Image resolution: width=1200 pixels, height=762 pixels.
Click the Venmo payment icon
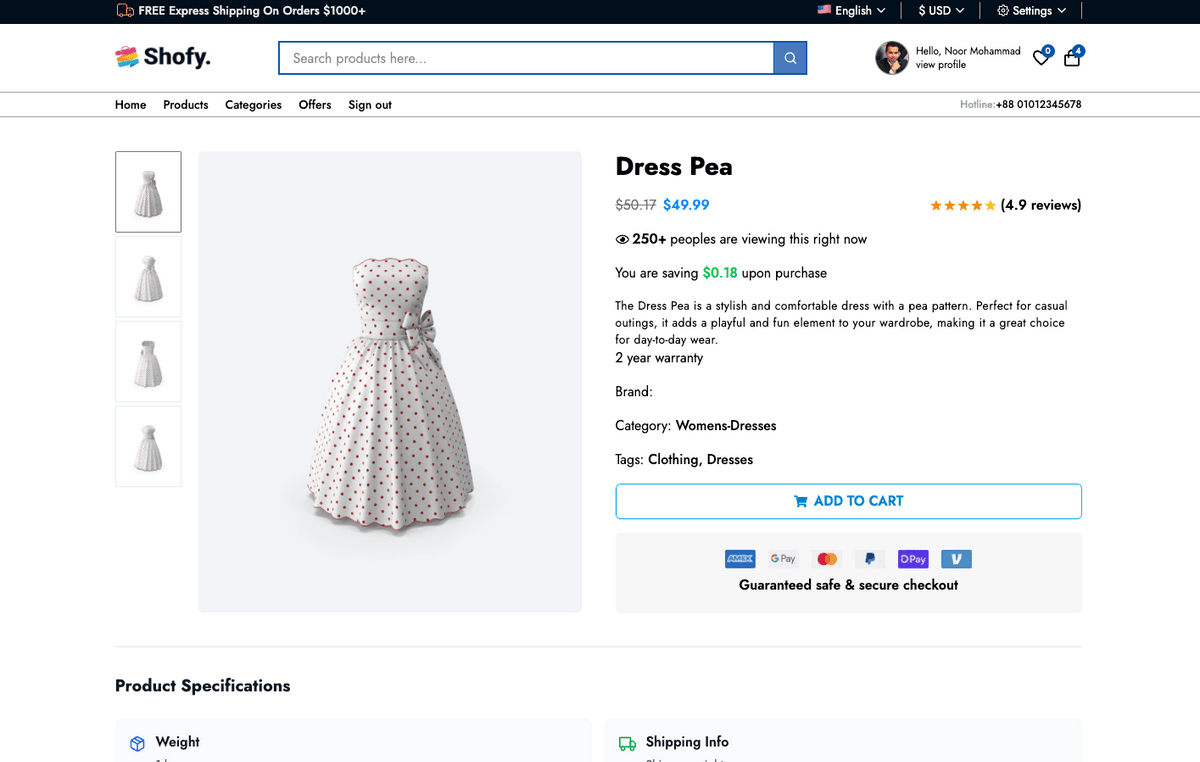tap(956, 559)
